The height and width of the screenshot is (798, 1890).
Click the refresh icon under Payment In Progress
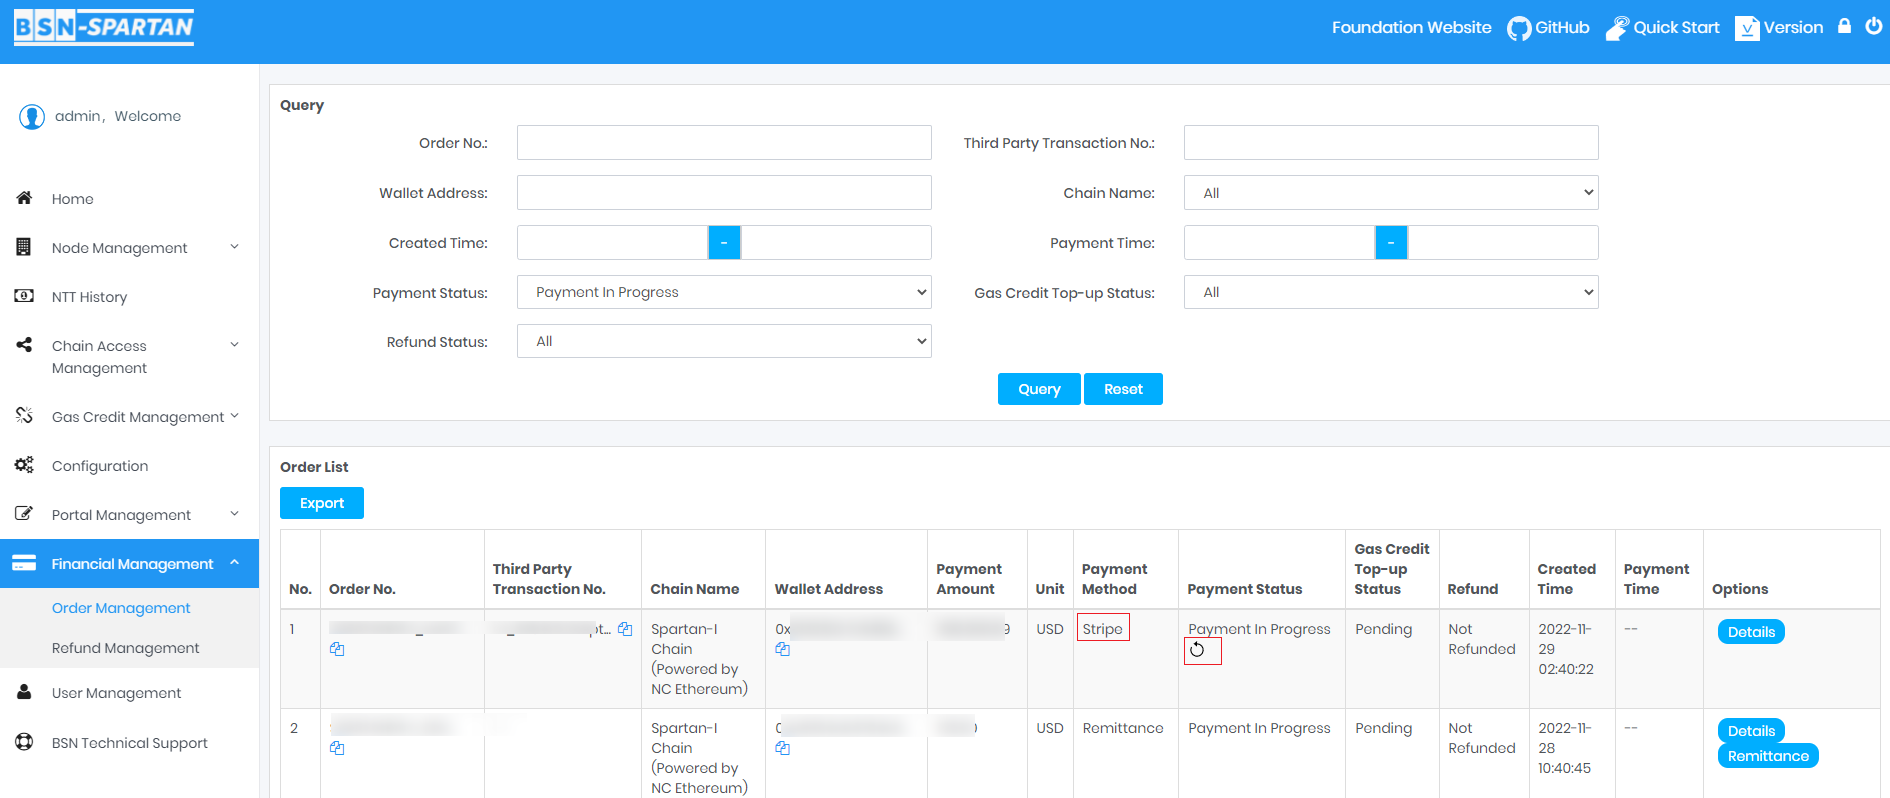1197,650
